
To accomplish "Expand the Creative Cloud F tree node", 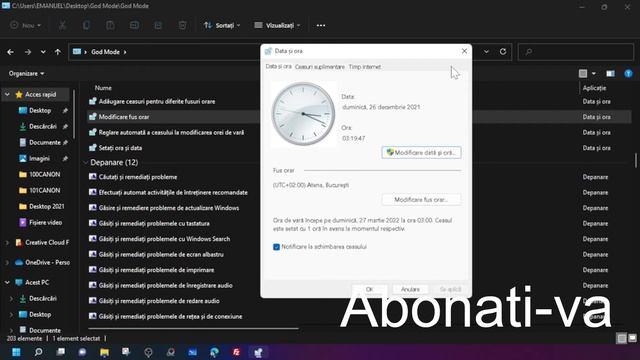I will pos(7,242).
